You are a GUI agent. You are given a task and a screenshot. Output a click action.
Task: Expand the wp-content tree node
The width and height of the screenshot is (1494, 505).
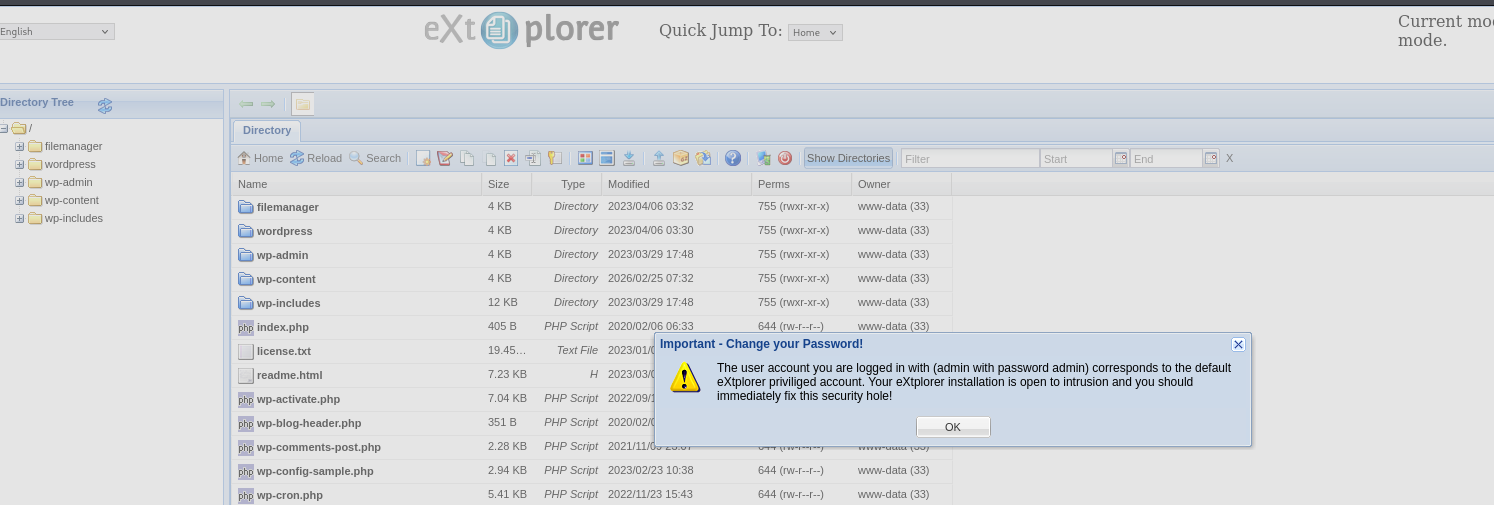pyautogui.click(x=19, y=200)
